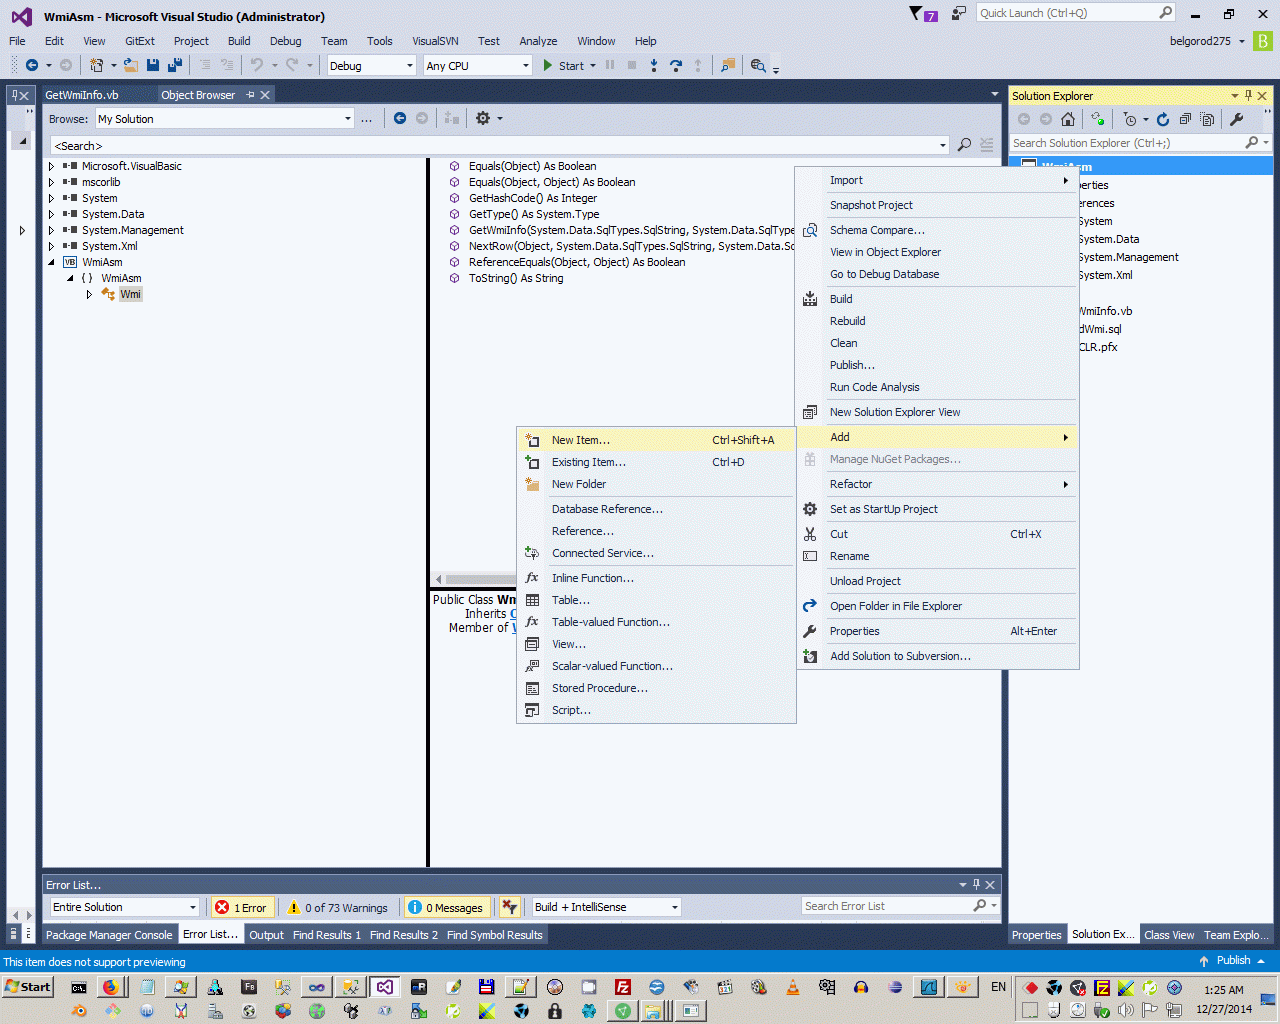1280x1024 pixels.
Task: Open Object Browser Settings gear
Action: click(483, 118)
